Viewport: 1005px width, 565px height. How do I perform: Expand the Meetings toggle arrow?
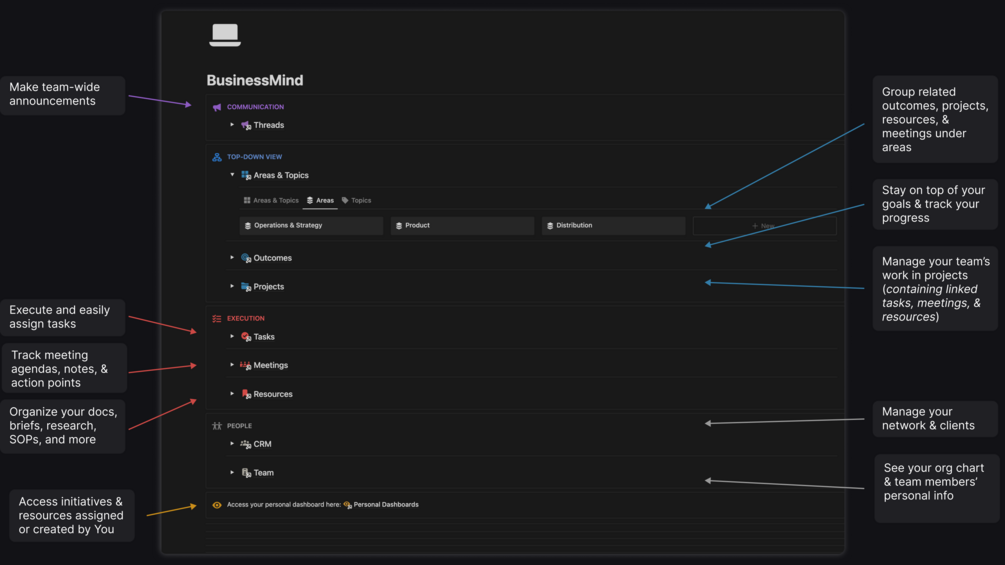[232, 365]
